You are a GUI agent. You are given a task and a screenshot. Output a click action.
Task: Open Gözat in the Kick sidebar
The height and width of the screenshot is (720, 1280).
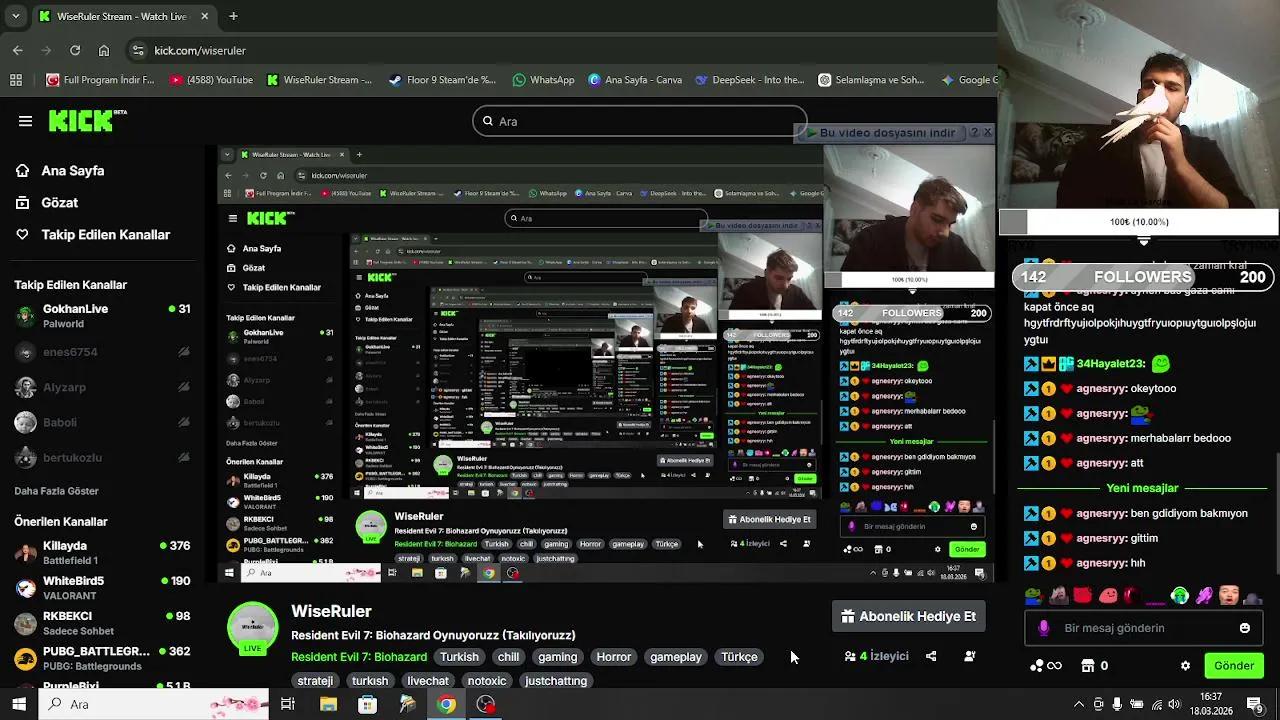59,203
